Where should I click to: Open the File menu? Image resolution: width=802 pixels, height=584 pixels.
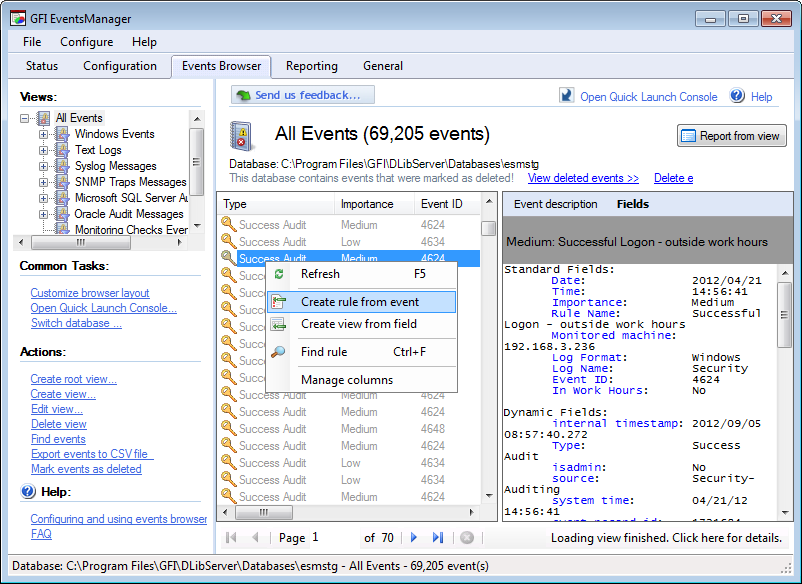tap(32, 42)
